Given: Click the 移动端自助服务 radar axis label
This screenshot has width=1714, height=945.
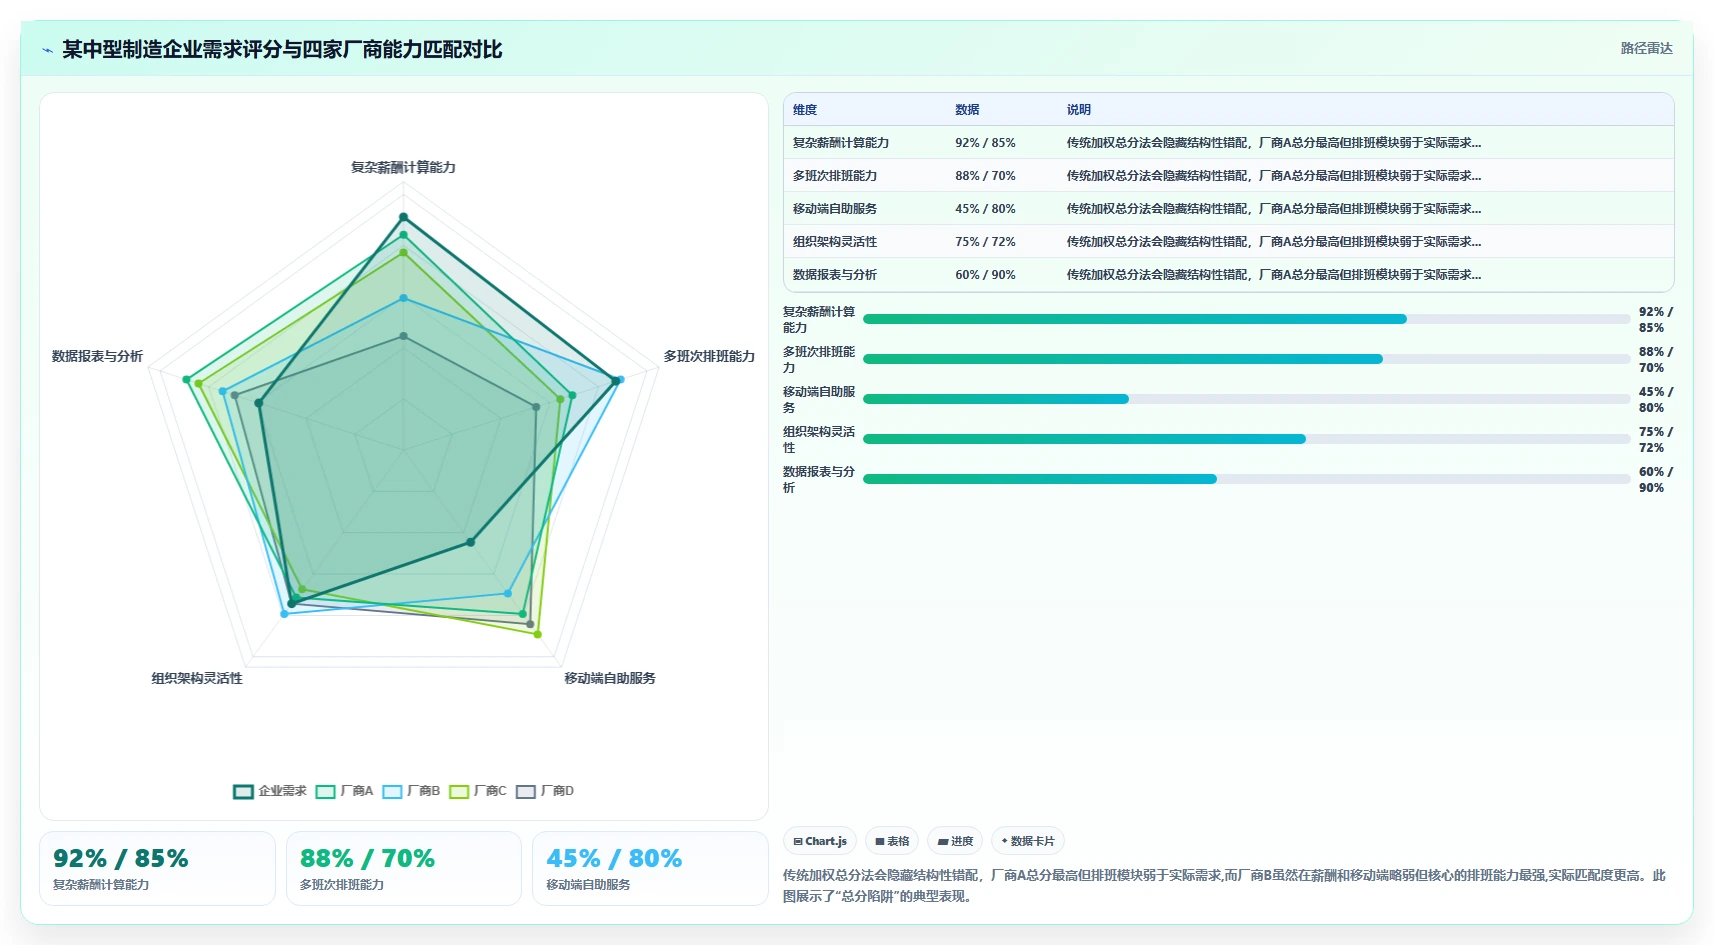Looking at the screenshot, I should point(610,678).
